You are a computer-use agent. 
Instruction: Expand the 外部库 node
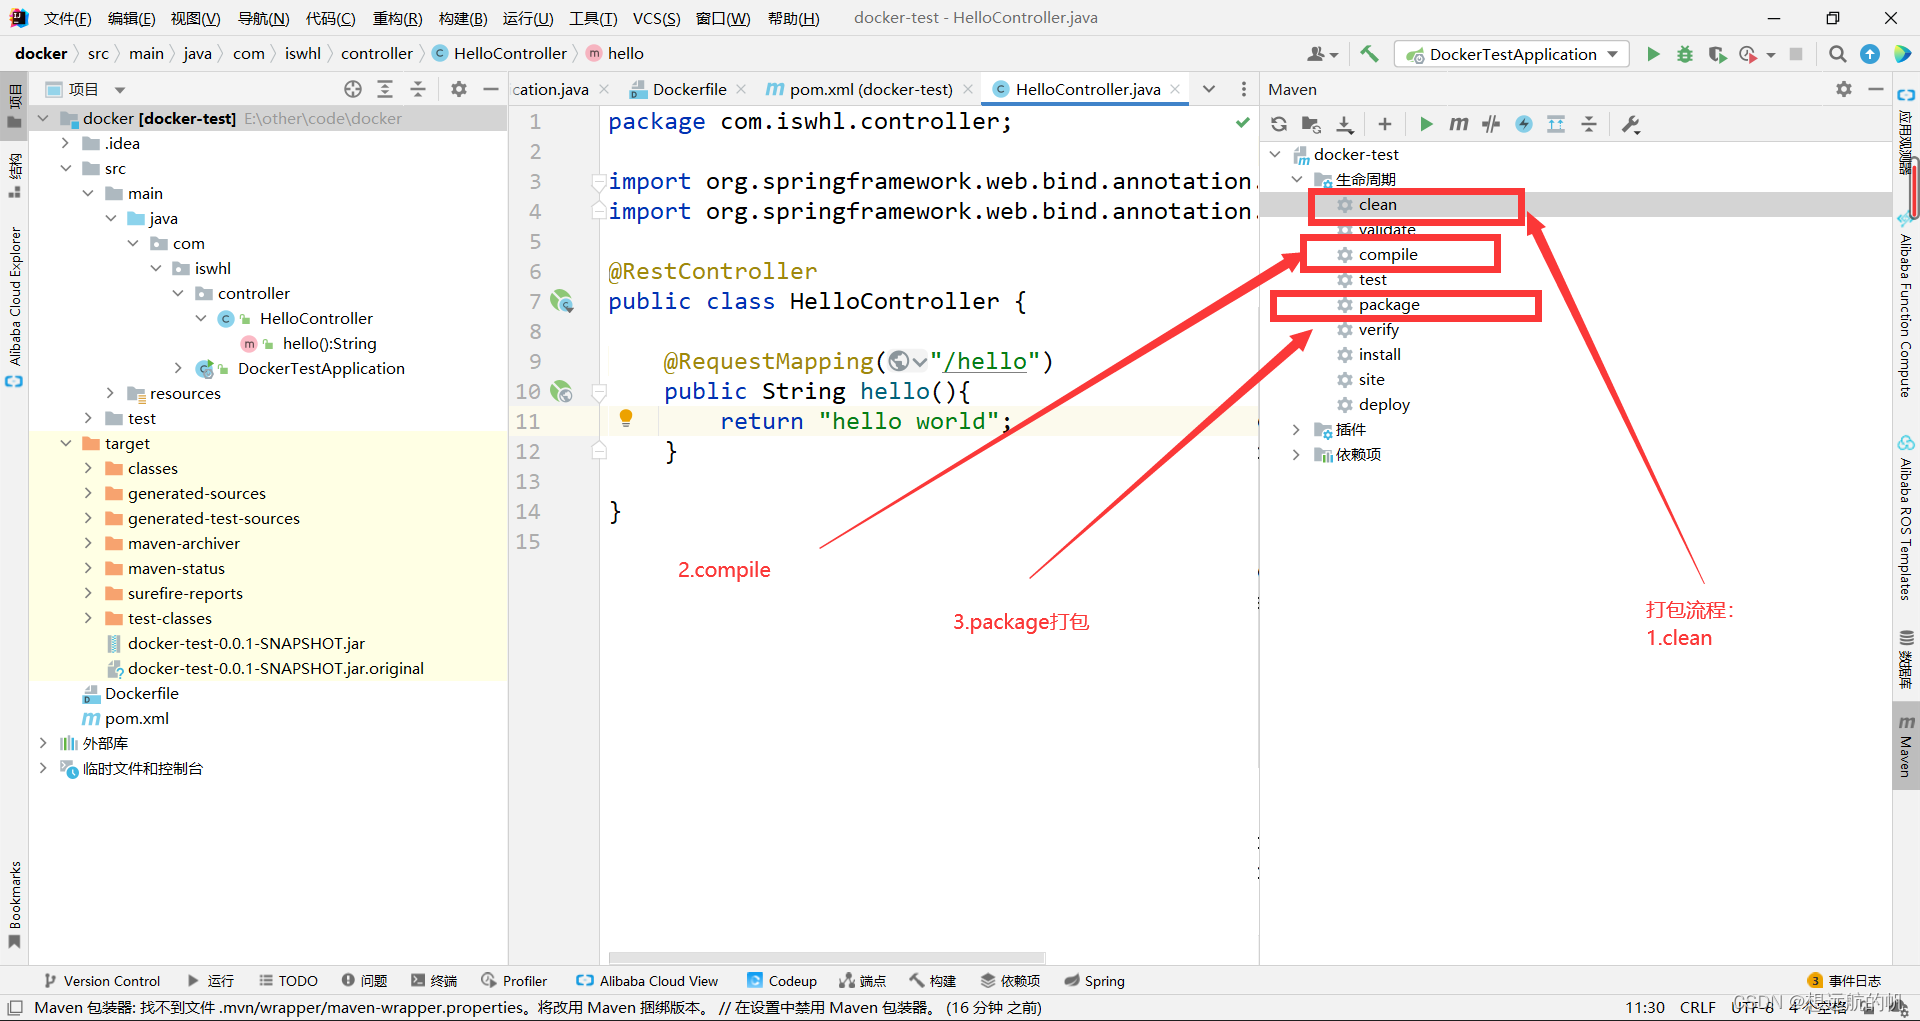point(42,743)
